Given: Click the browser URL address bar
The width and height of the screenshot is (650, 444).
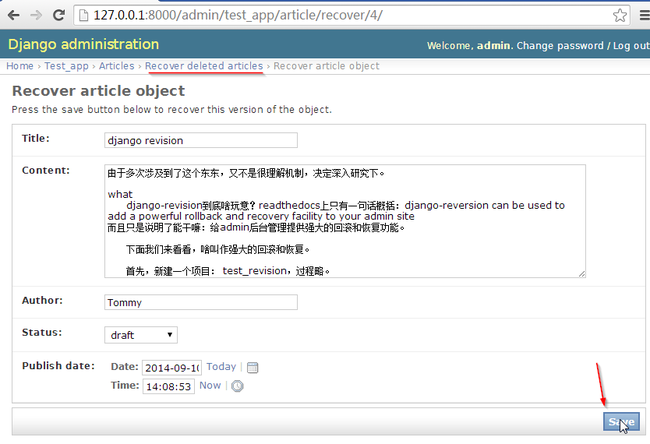Looking at the screenshot, I should coord(352,15).
